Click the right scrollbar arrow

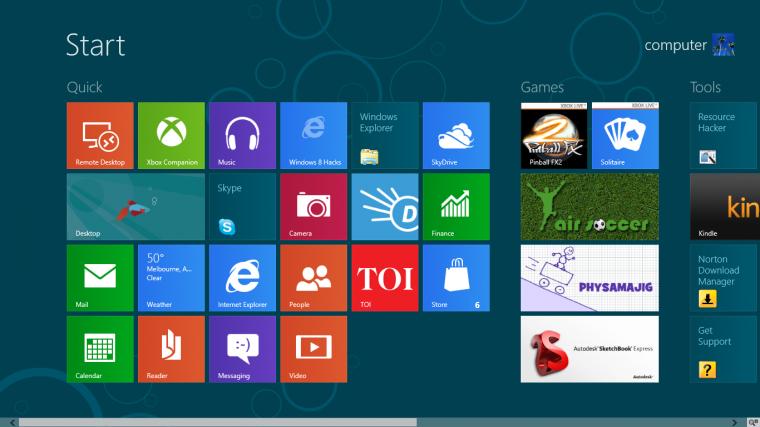pyautogui.click(x=734, y=423)
